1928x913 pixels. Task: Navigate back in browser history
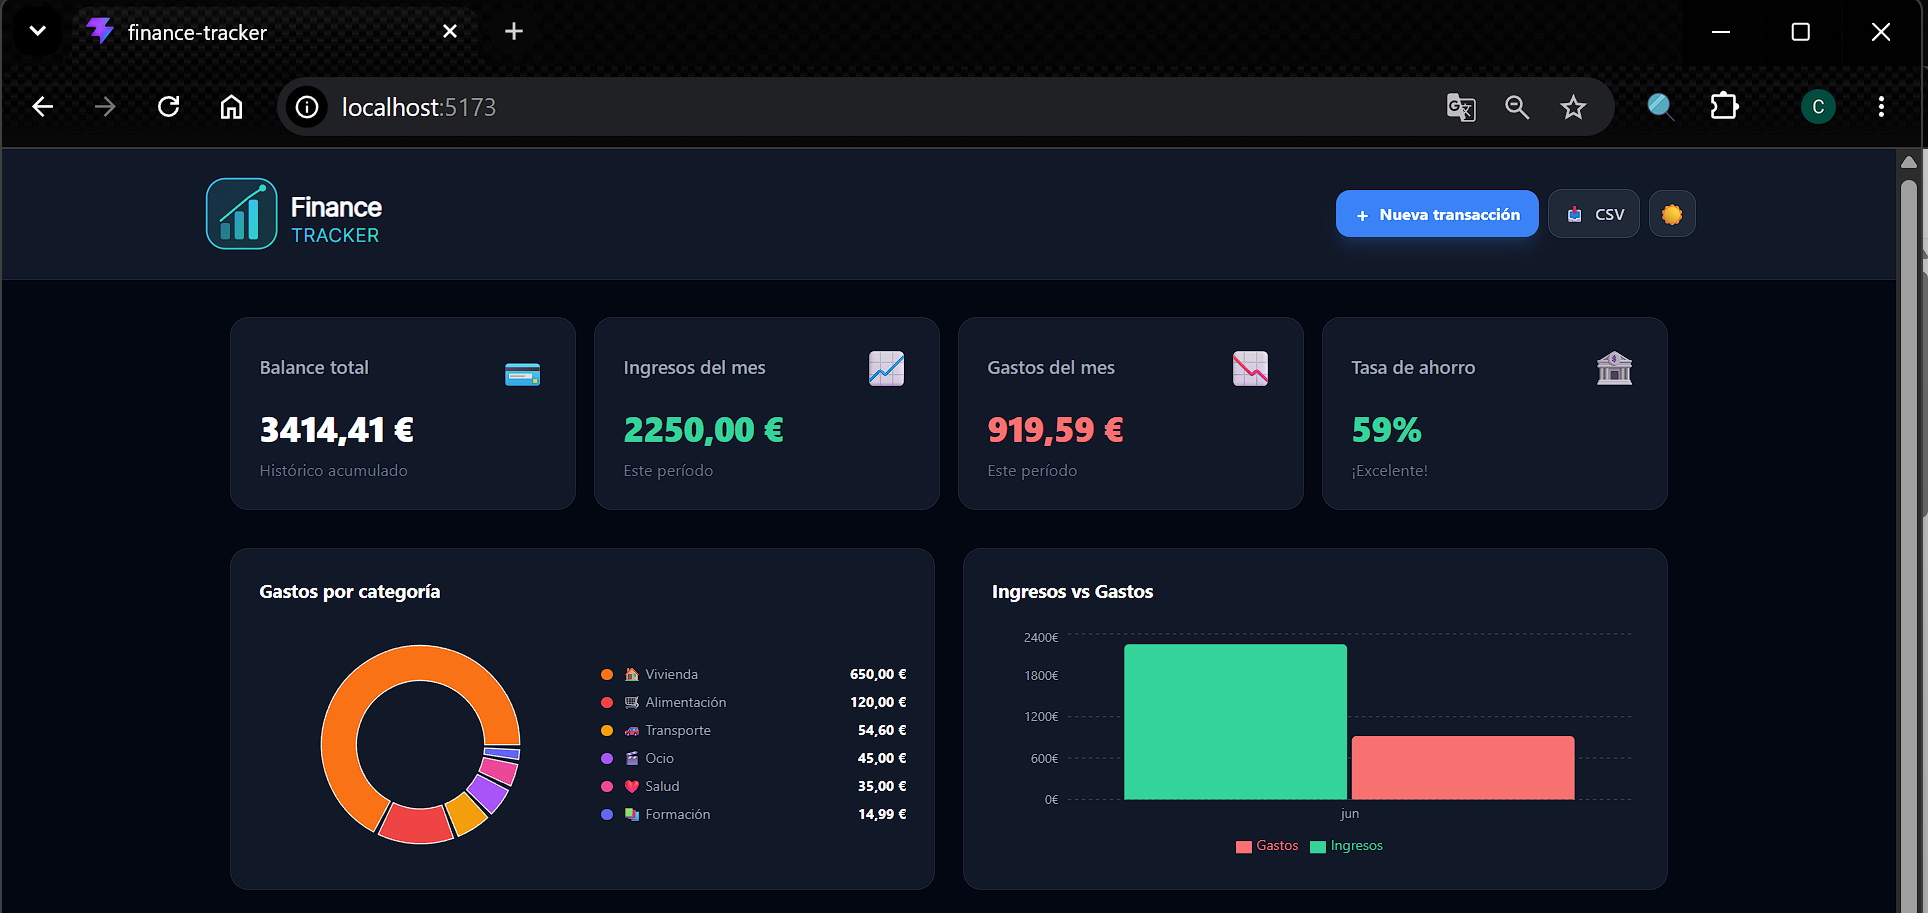click(43, 107)
